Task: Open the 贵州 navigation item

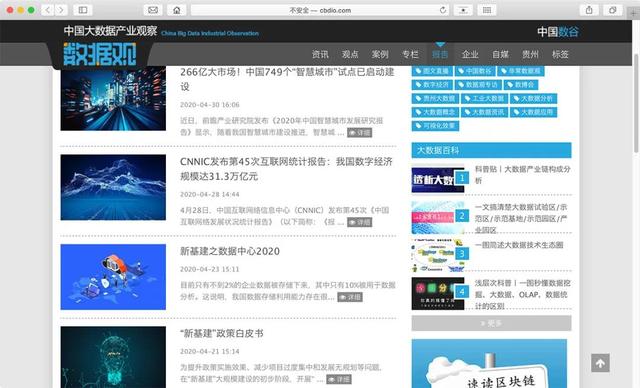Action: pos(530,54)
